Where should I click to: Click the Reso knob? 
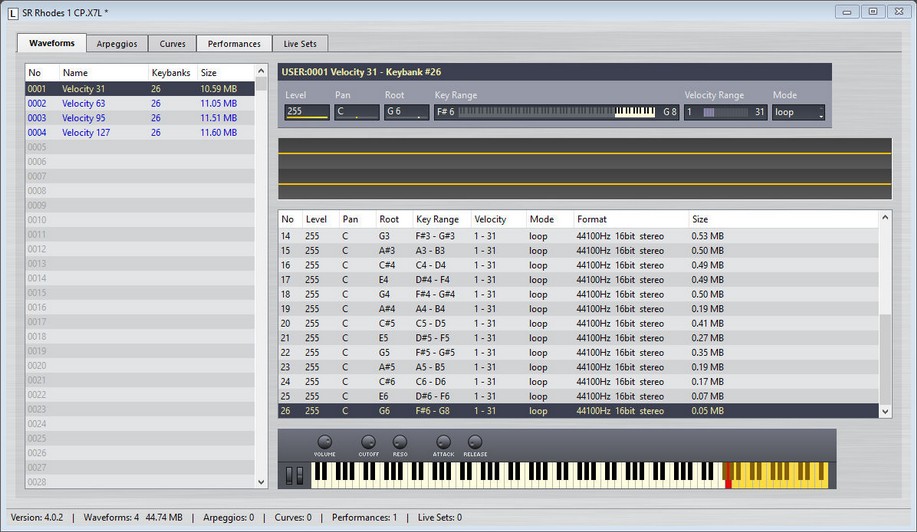(x=400, y=442)
